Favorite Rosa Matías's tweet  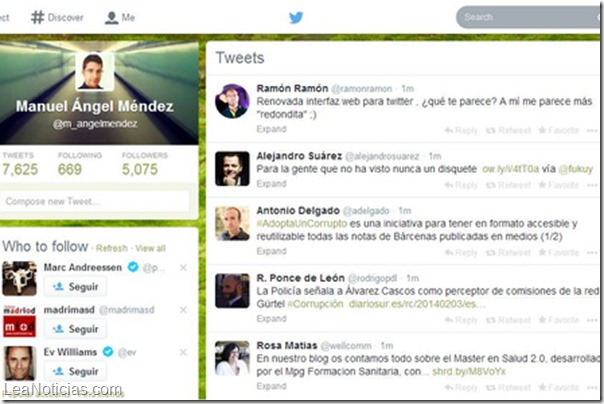tap(559, 387)
